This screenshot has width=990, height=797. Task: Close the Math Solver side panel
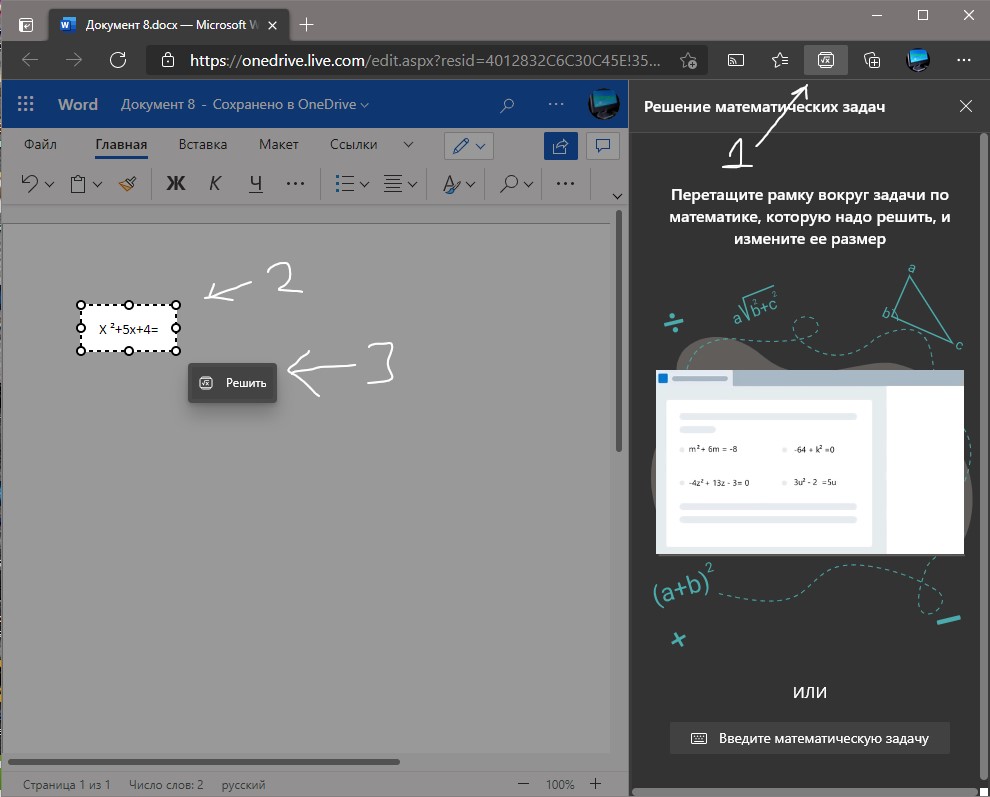point(965,106)
